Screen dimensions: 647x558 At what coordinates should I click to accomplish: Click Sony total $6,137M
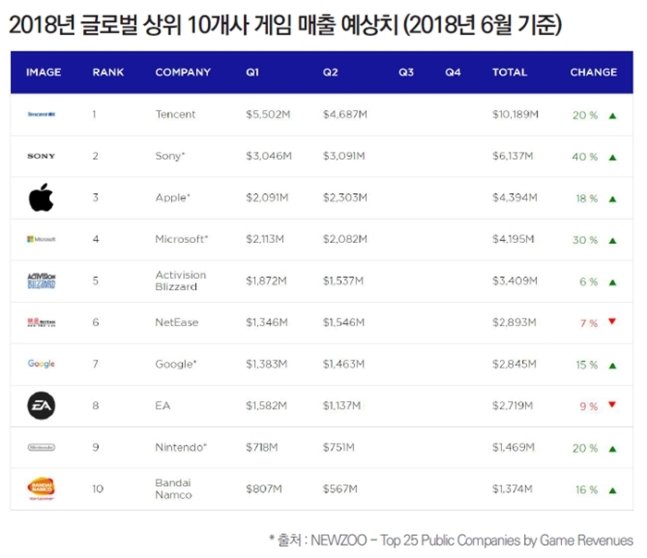(x=513, y=156)
